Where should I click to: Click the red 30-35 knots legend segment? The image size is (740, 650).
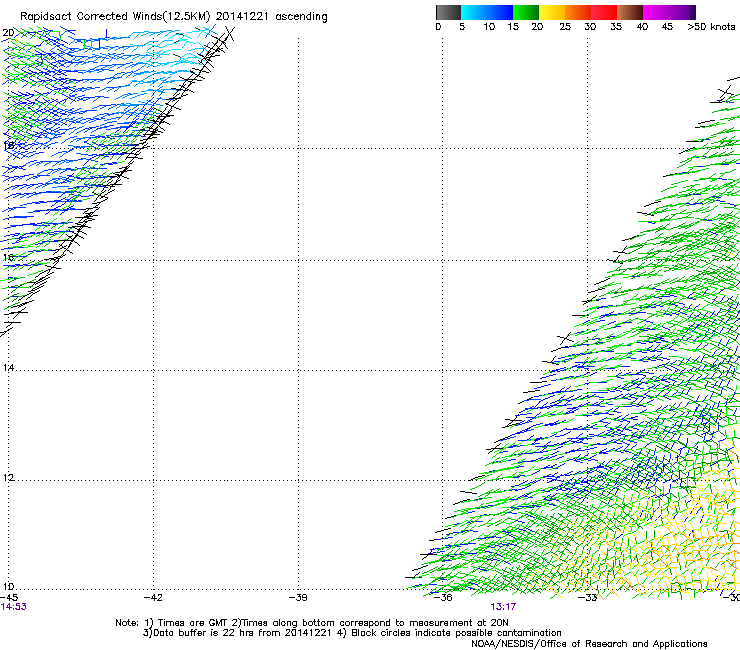click(604, 12)
